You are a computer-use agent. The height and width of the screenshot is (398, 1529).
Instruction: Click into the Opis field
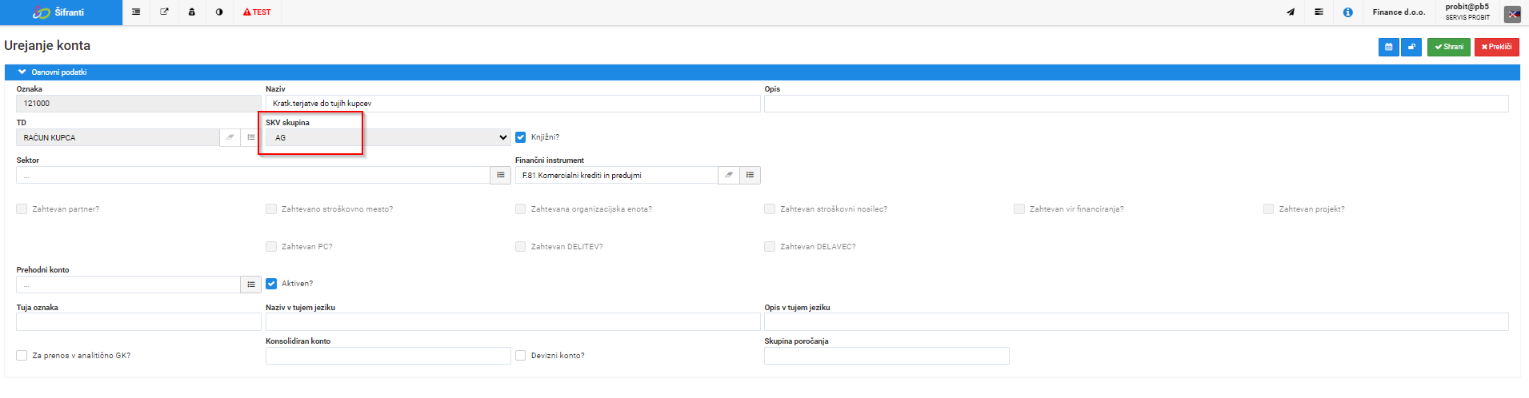click(1136, 103)
